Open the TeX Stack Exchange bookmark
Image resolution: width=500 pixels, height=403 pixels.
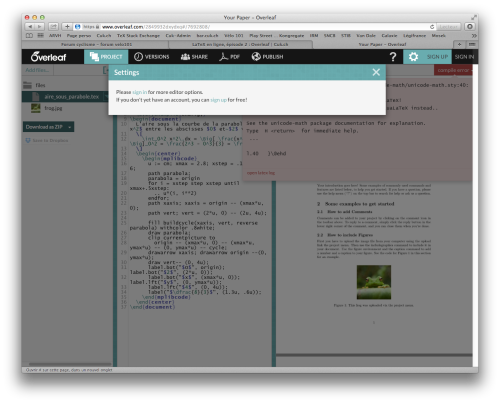138,36
